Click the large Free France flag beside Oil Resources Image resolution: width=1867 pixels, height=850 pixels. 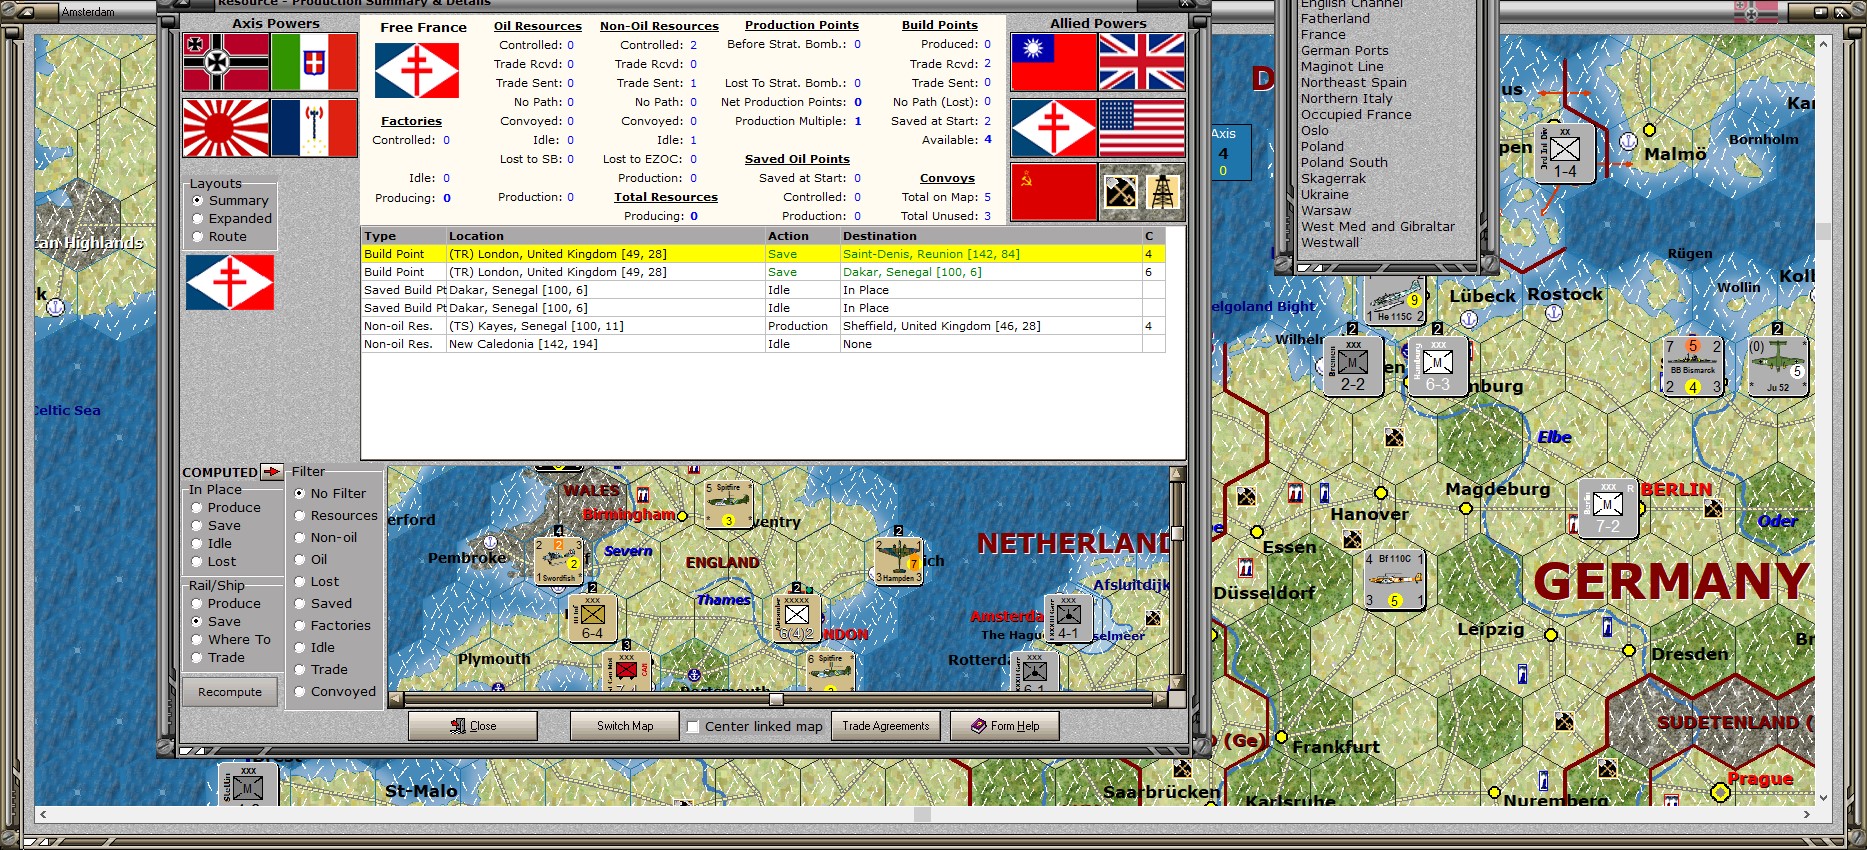tap(417, 70)
